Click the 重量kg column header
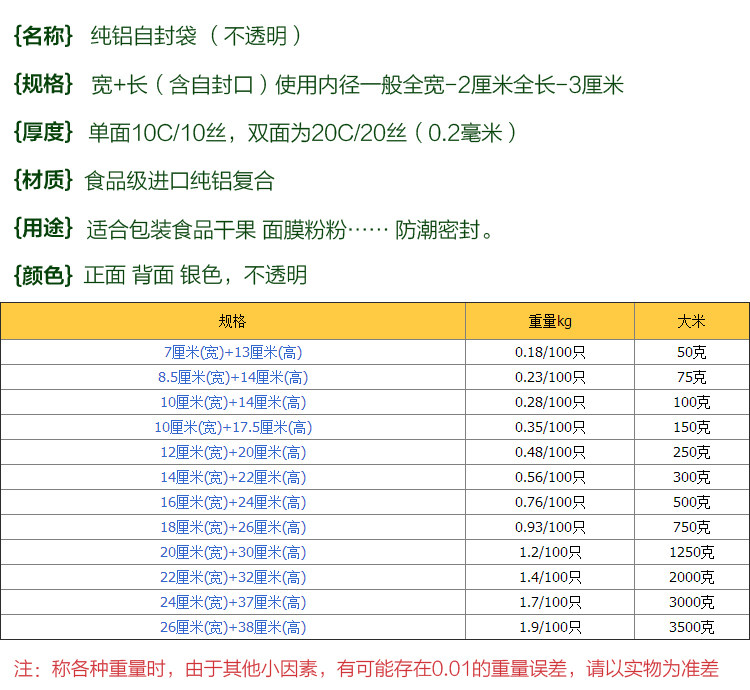Screen dimensions: 750x690 (550, 321)
